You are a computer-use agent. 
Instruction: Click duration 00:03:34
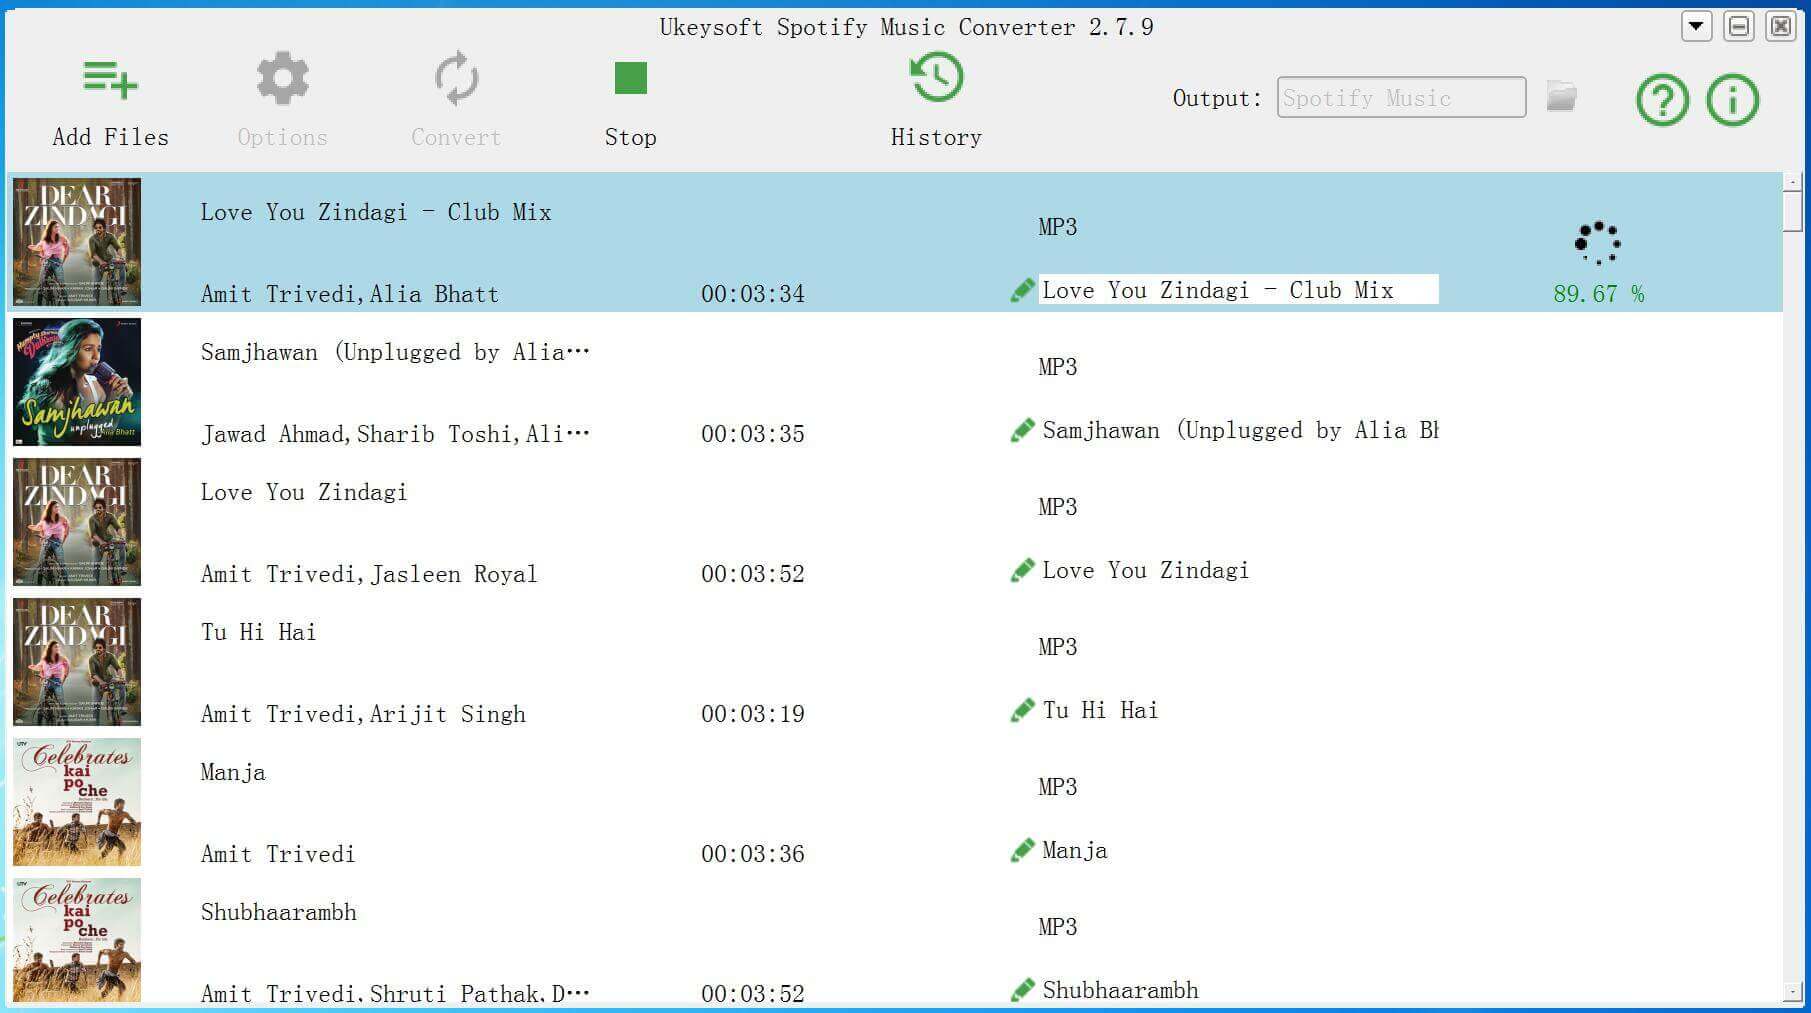752,294
